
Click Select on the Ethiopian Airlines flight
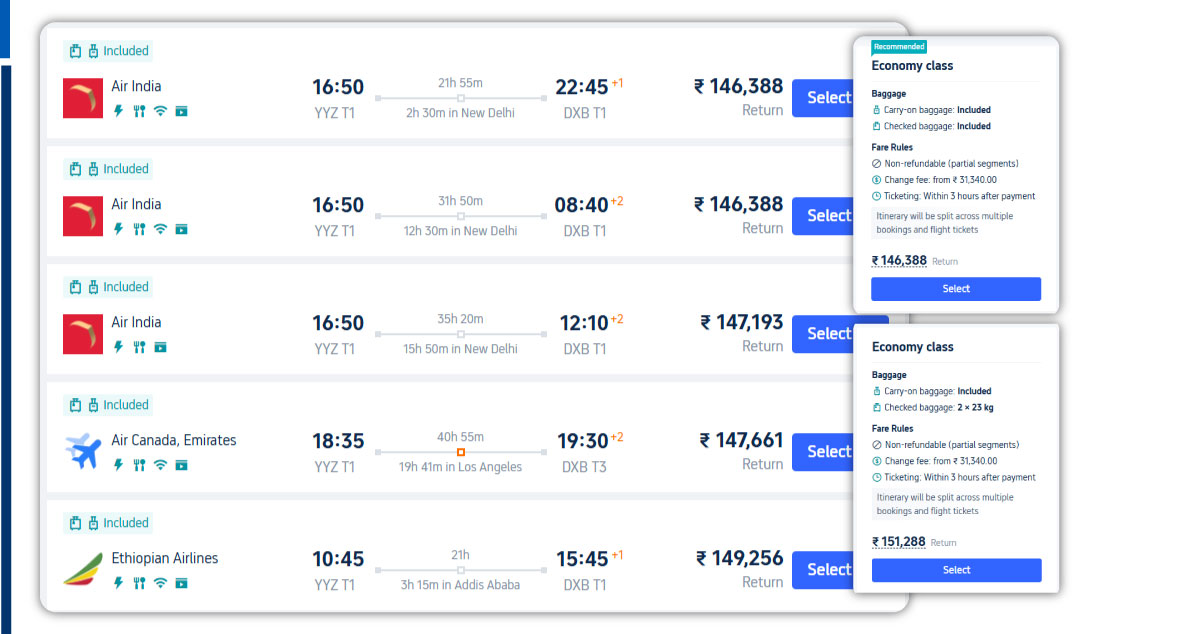[832, 569]
